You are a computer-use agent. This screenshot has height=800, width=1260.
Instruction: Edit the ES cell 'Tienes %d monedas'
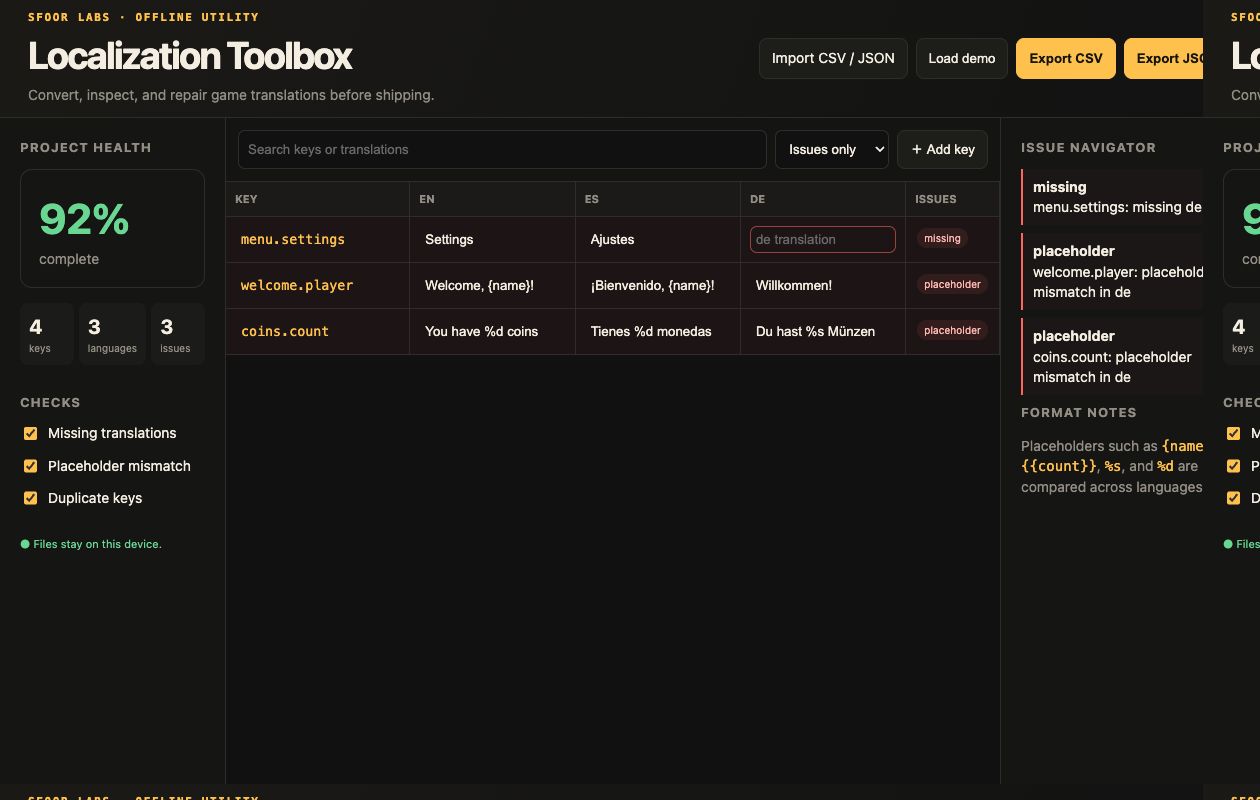click(x=657, y=331)
